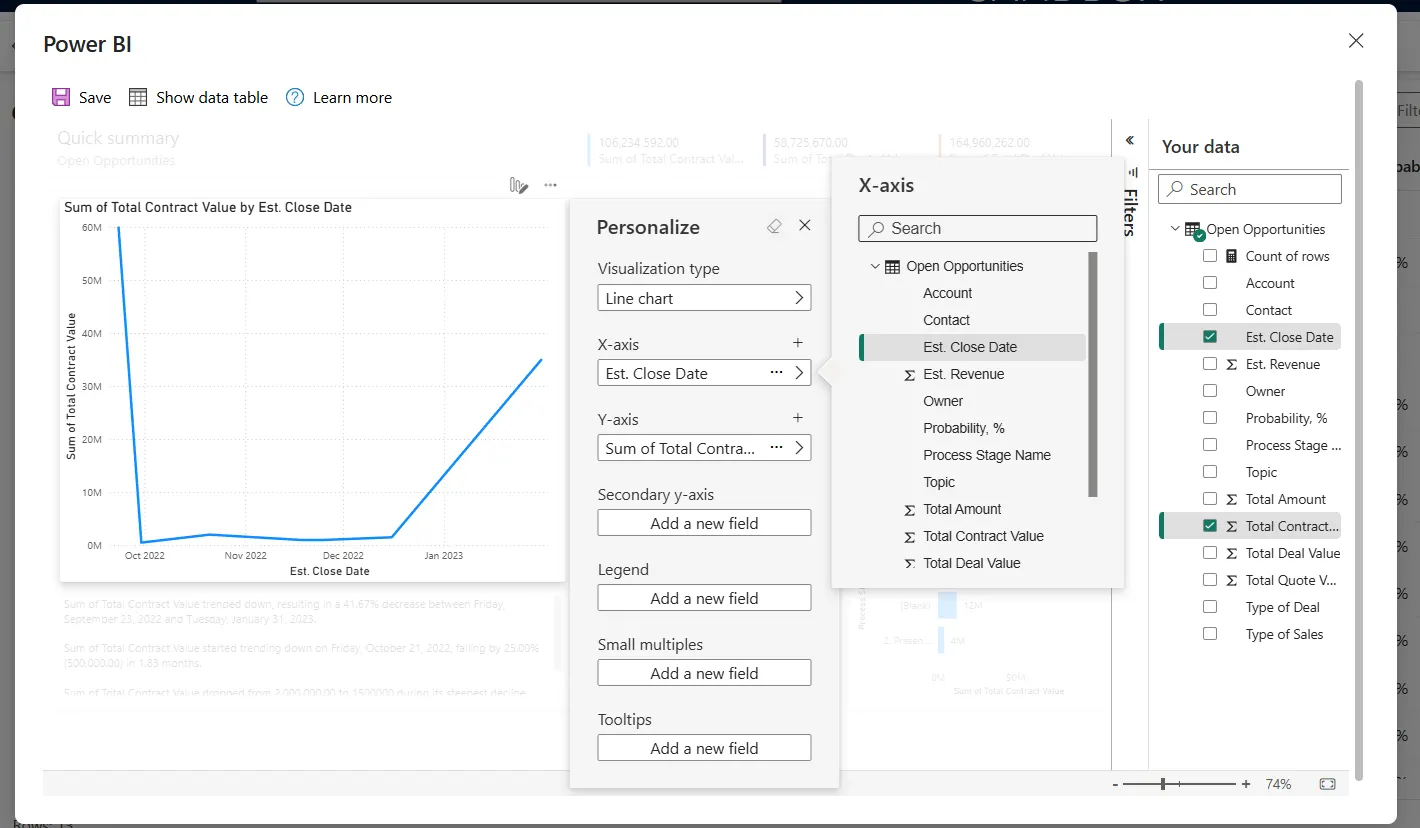Image resolution: width=1420 pixels, height=828 pixels.
Task: Collapse Open Opportunities in Your data pane
Action: pos(1175,229)
